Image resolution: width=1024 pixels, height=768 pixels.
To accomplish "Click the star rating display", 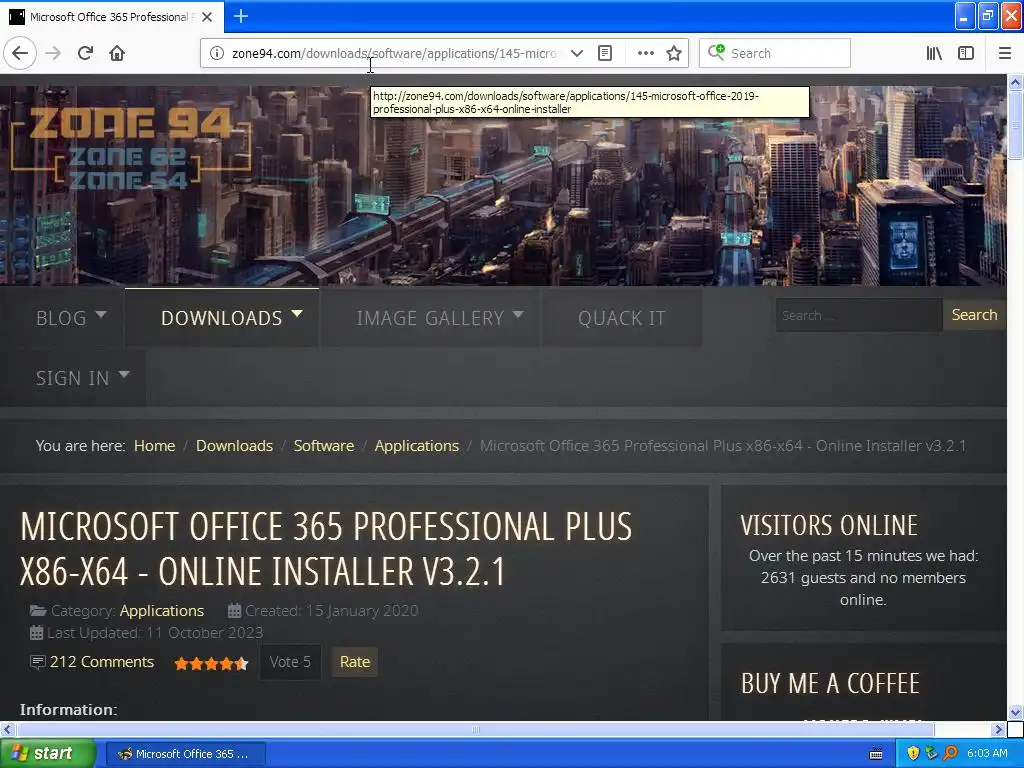I will [211, 664].
